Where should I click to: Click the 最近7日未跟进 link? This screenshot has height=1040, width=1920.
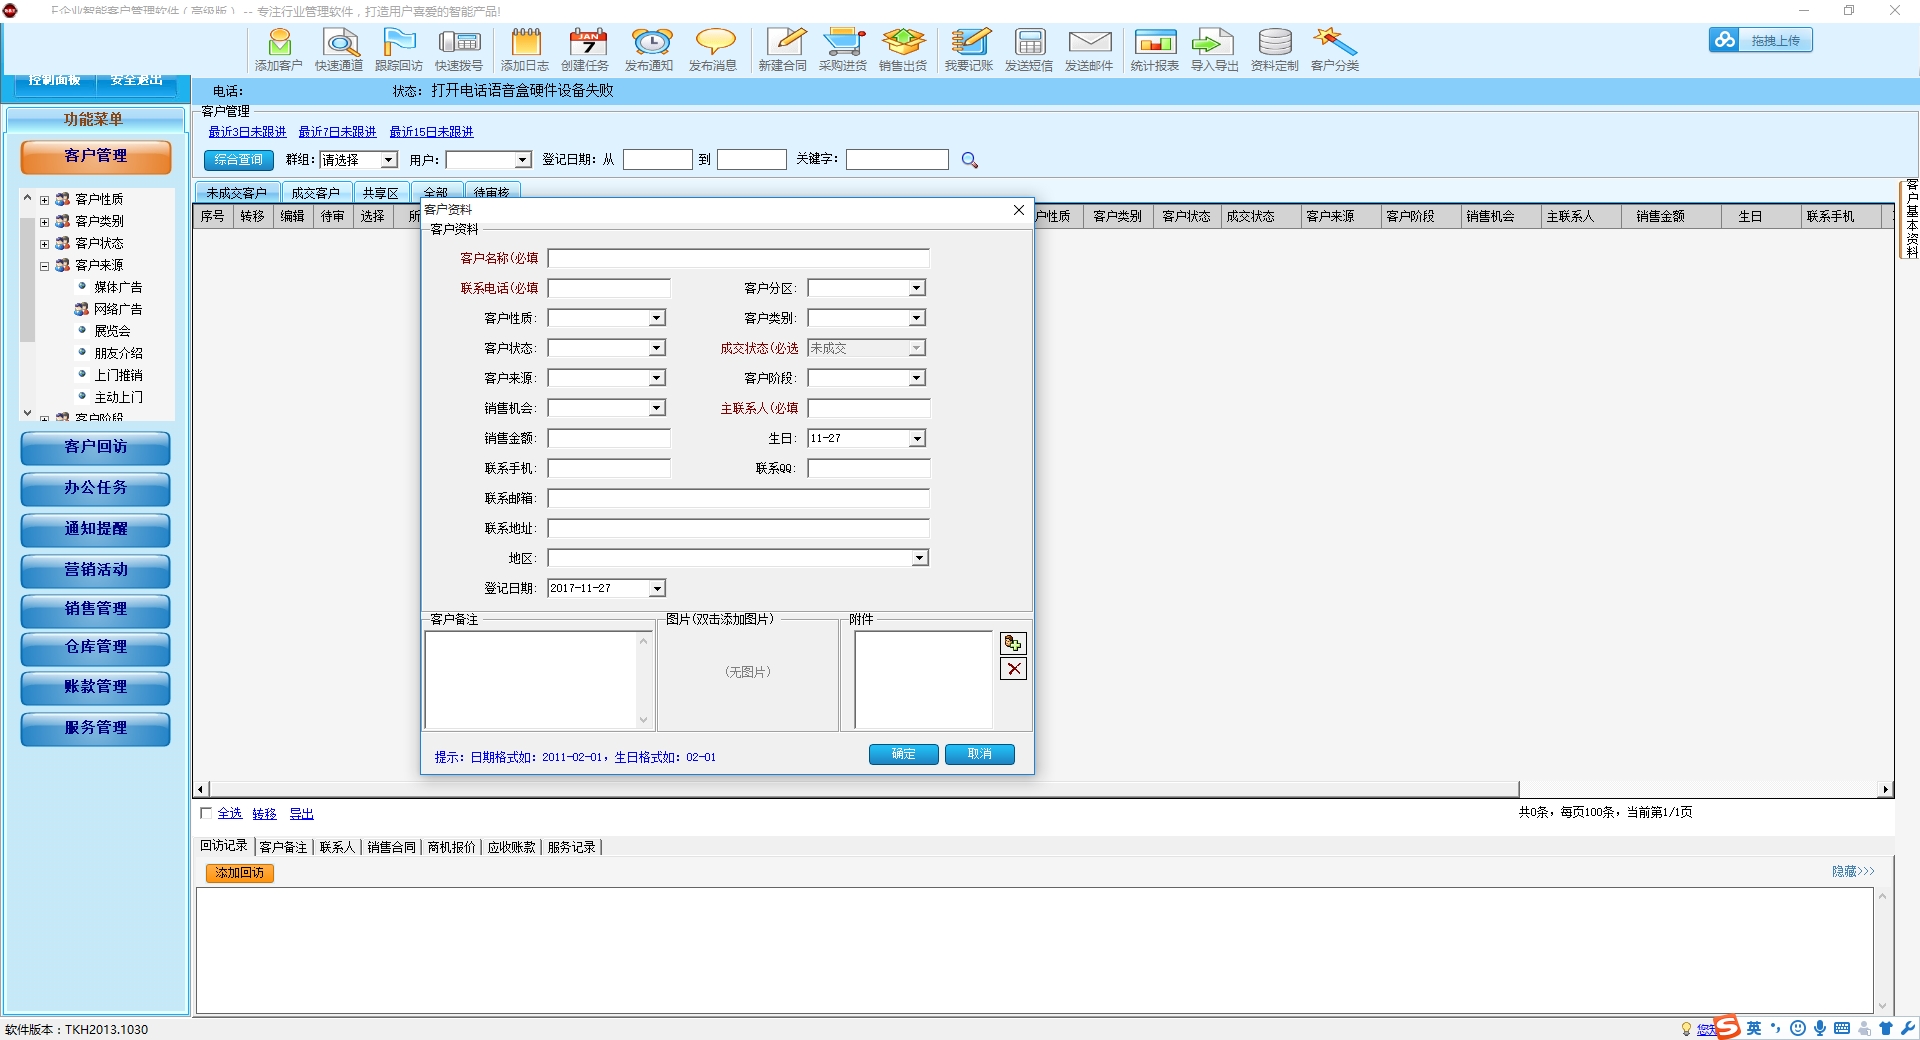pos(337,132)
